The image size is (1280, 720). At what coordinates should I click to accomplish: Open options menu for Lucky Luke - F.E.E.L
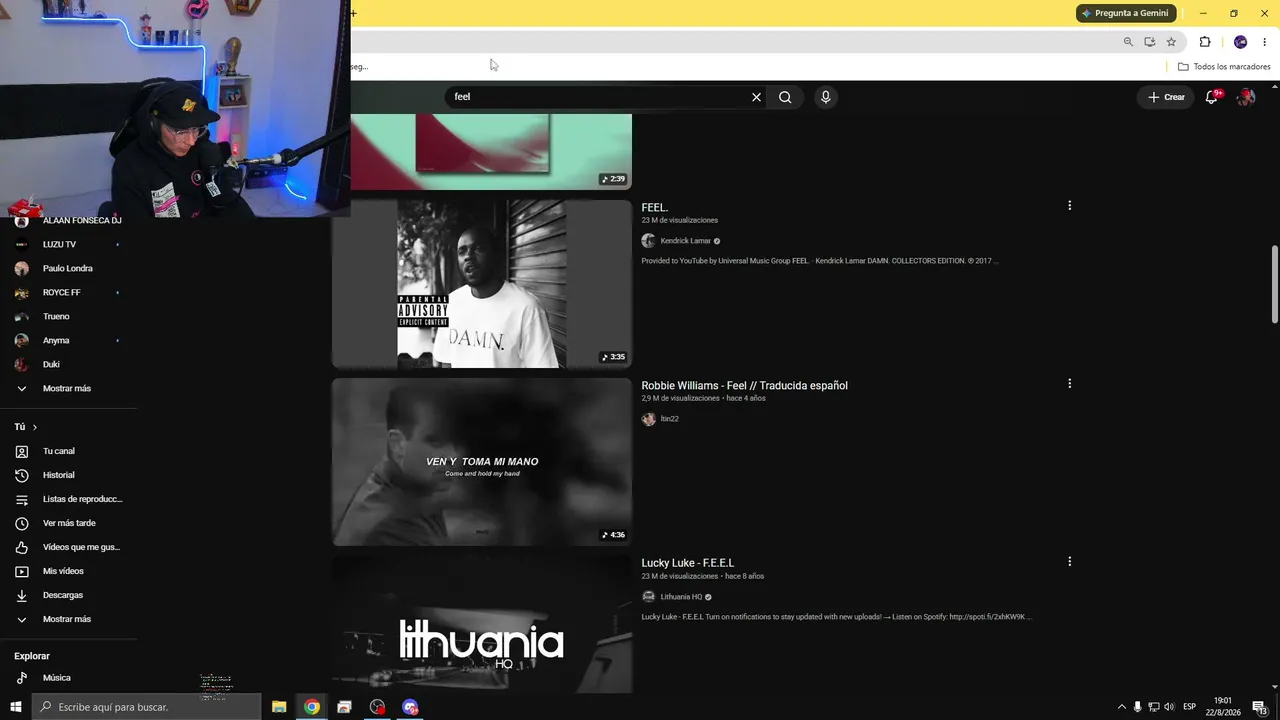1069,562
